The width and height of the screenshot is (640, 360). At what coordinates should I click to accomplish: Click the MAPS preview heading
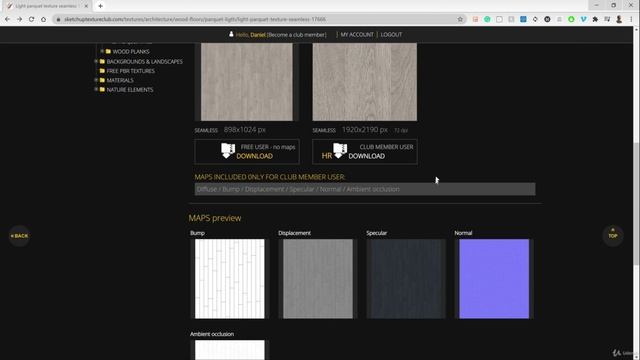tap(215, 218)
